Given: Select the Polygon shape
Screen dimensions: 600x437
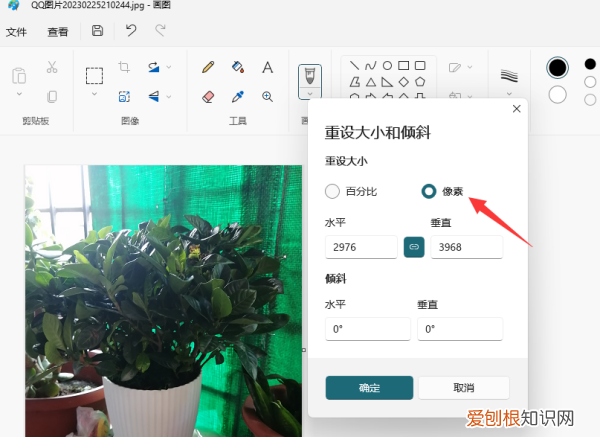Looking at the screenshot, I should [355, 82].
